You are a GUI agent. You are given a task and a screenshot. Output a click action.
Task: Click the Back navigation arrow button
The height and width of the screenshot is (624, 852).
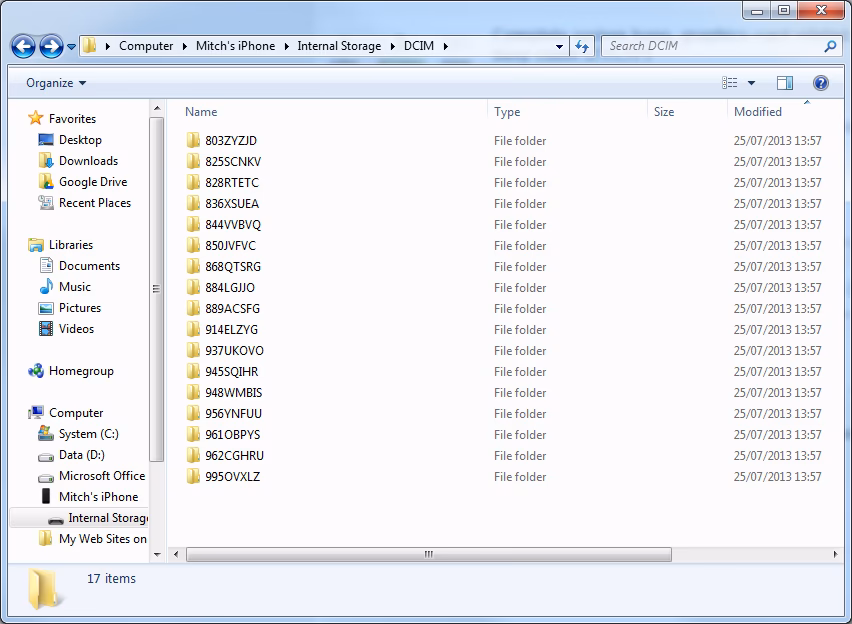(x=24, y=46)
